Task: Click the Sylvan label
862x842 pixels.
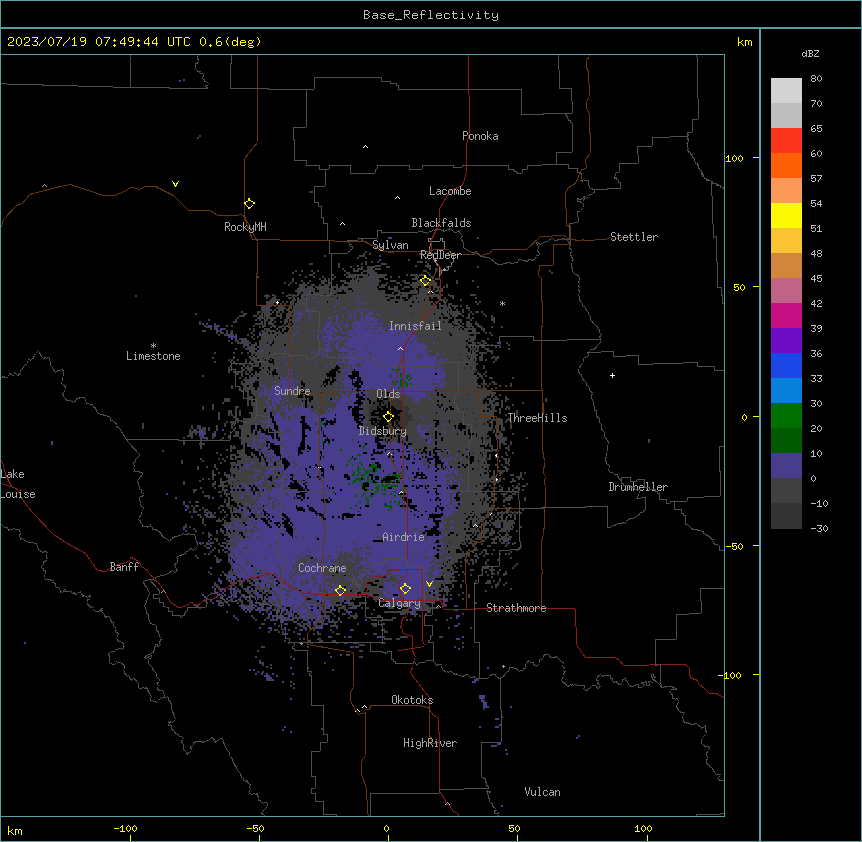Action: coord(390,245)
